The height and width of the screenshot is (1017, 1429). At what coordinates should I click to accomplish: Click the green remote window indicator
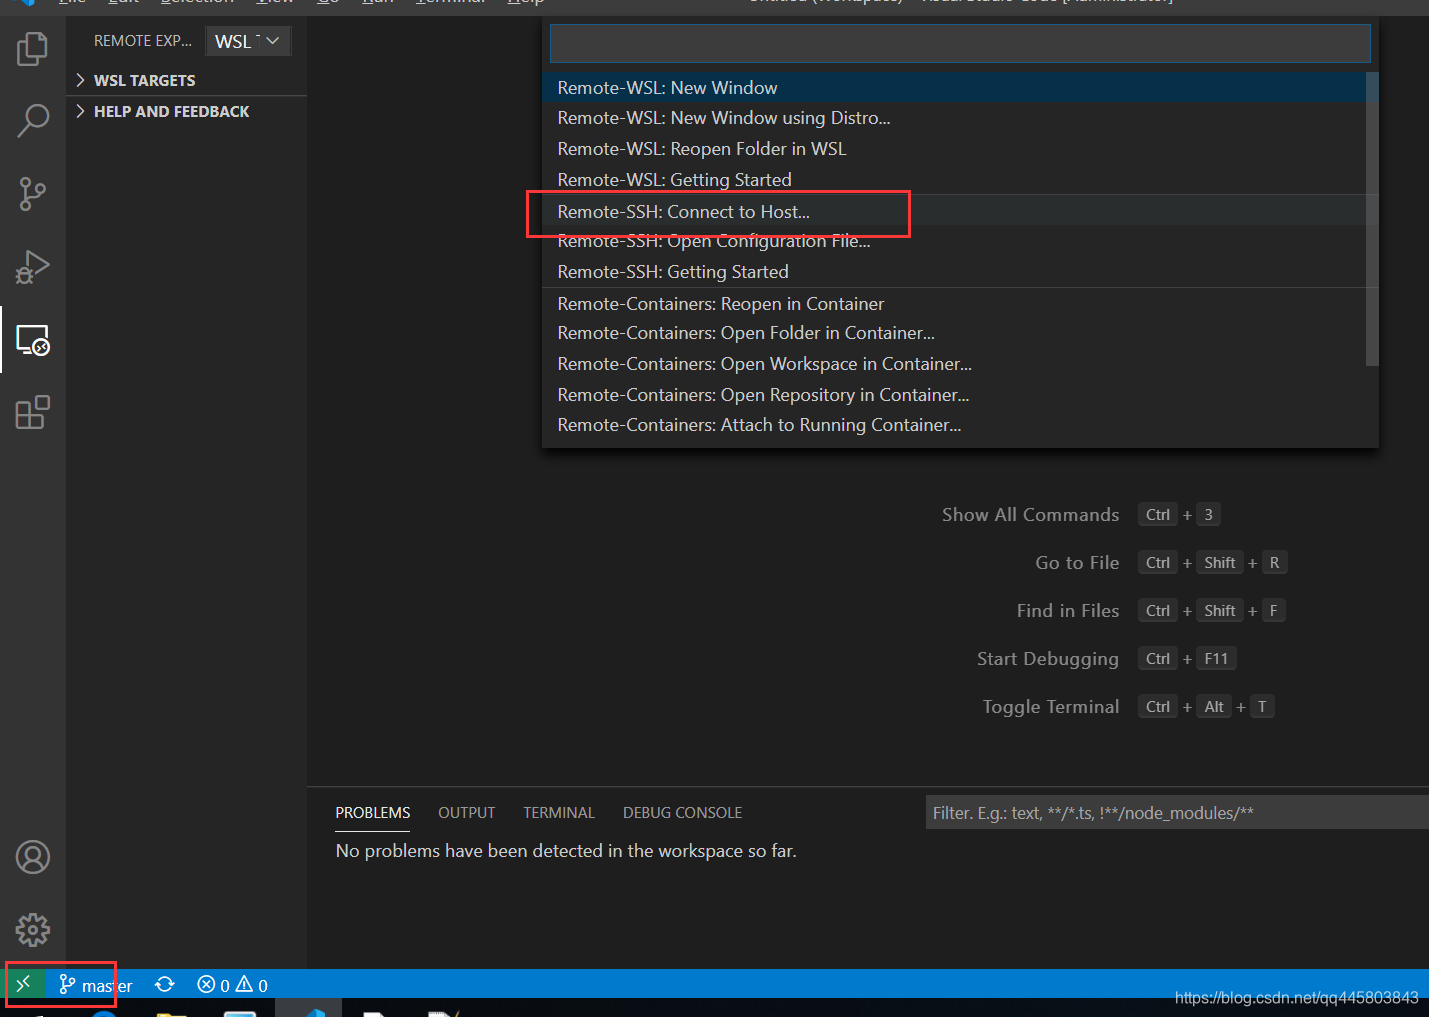click(x=23, y=984)
